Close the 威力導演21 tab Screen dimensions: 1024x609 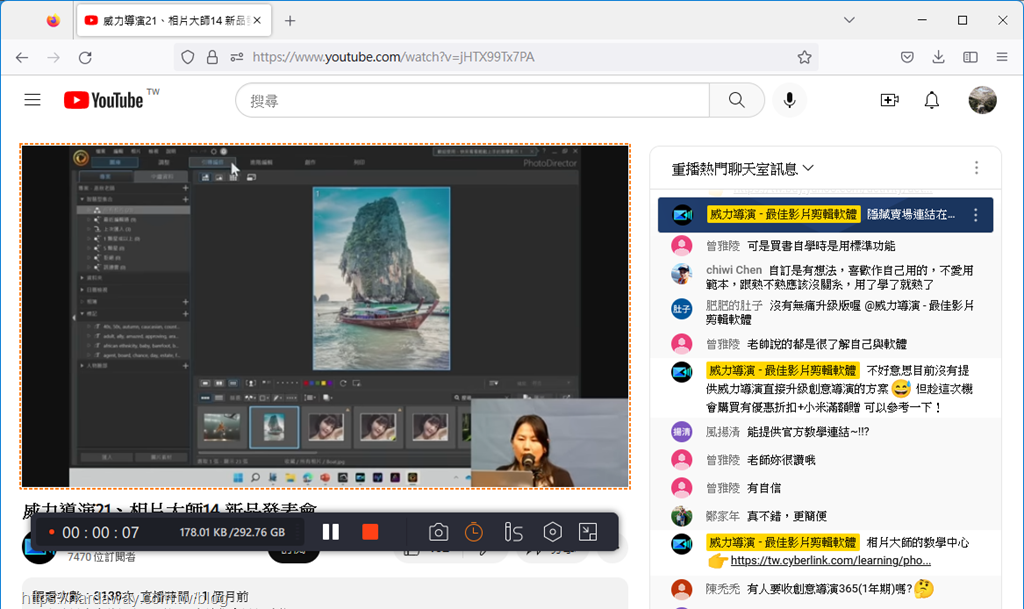point(257,20)
